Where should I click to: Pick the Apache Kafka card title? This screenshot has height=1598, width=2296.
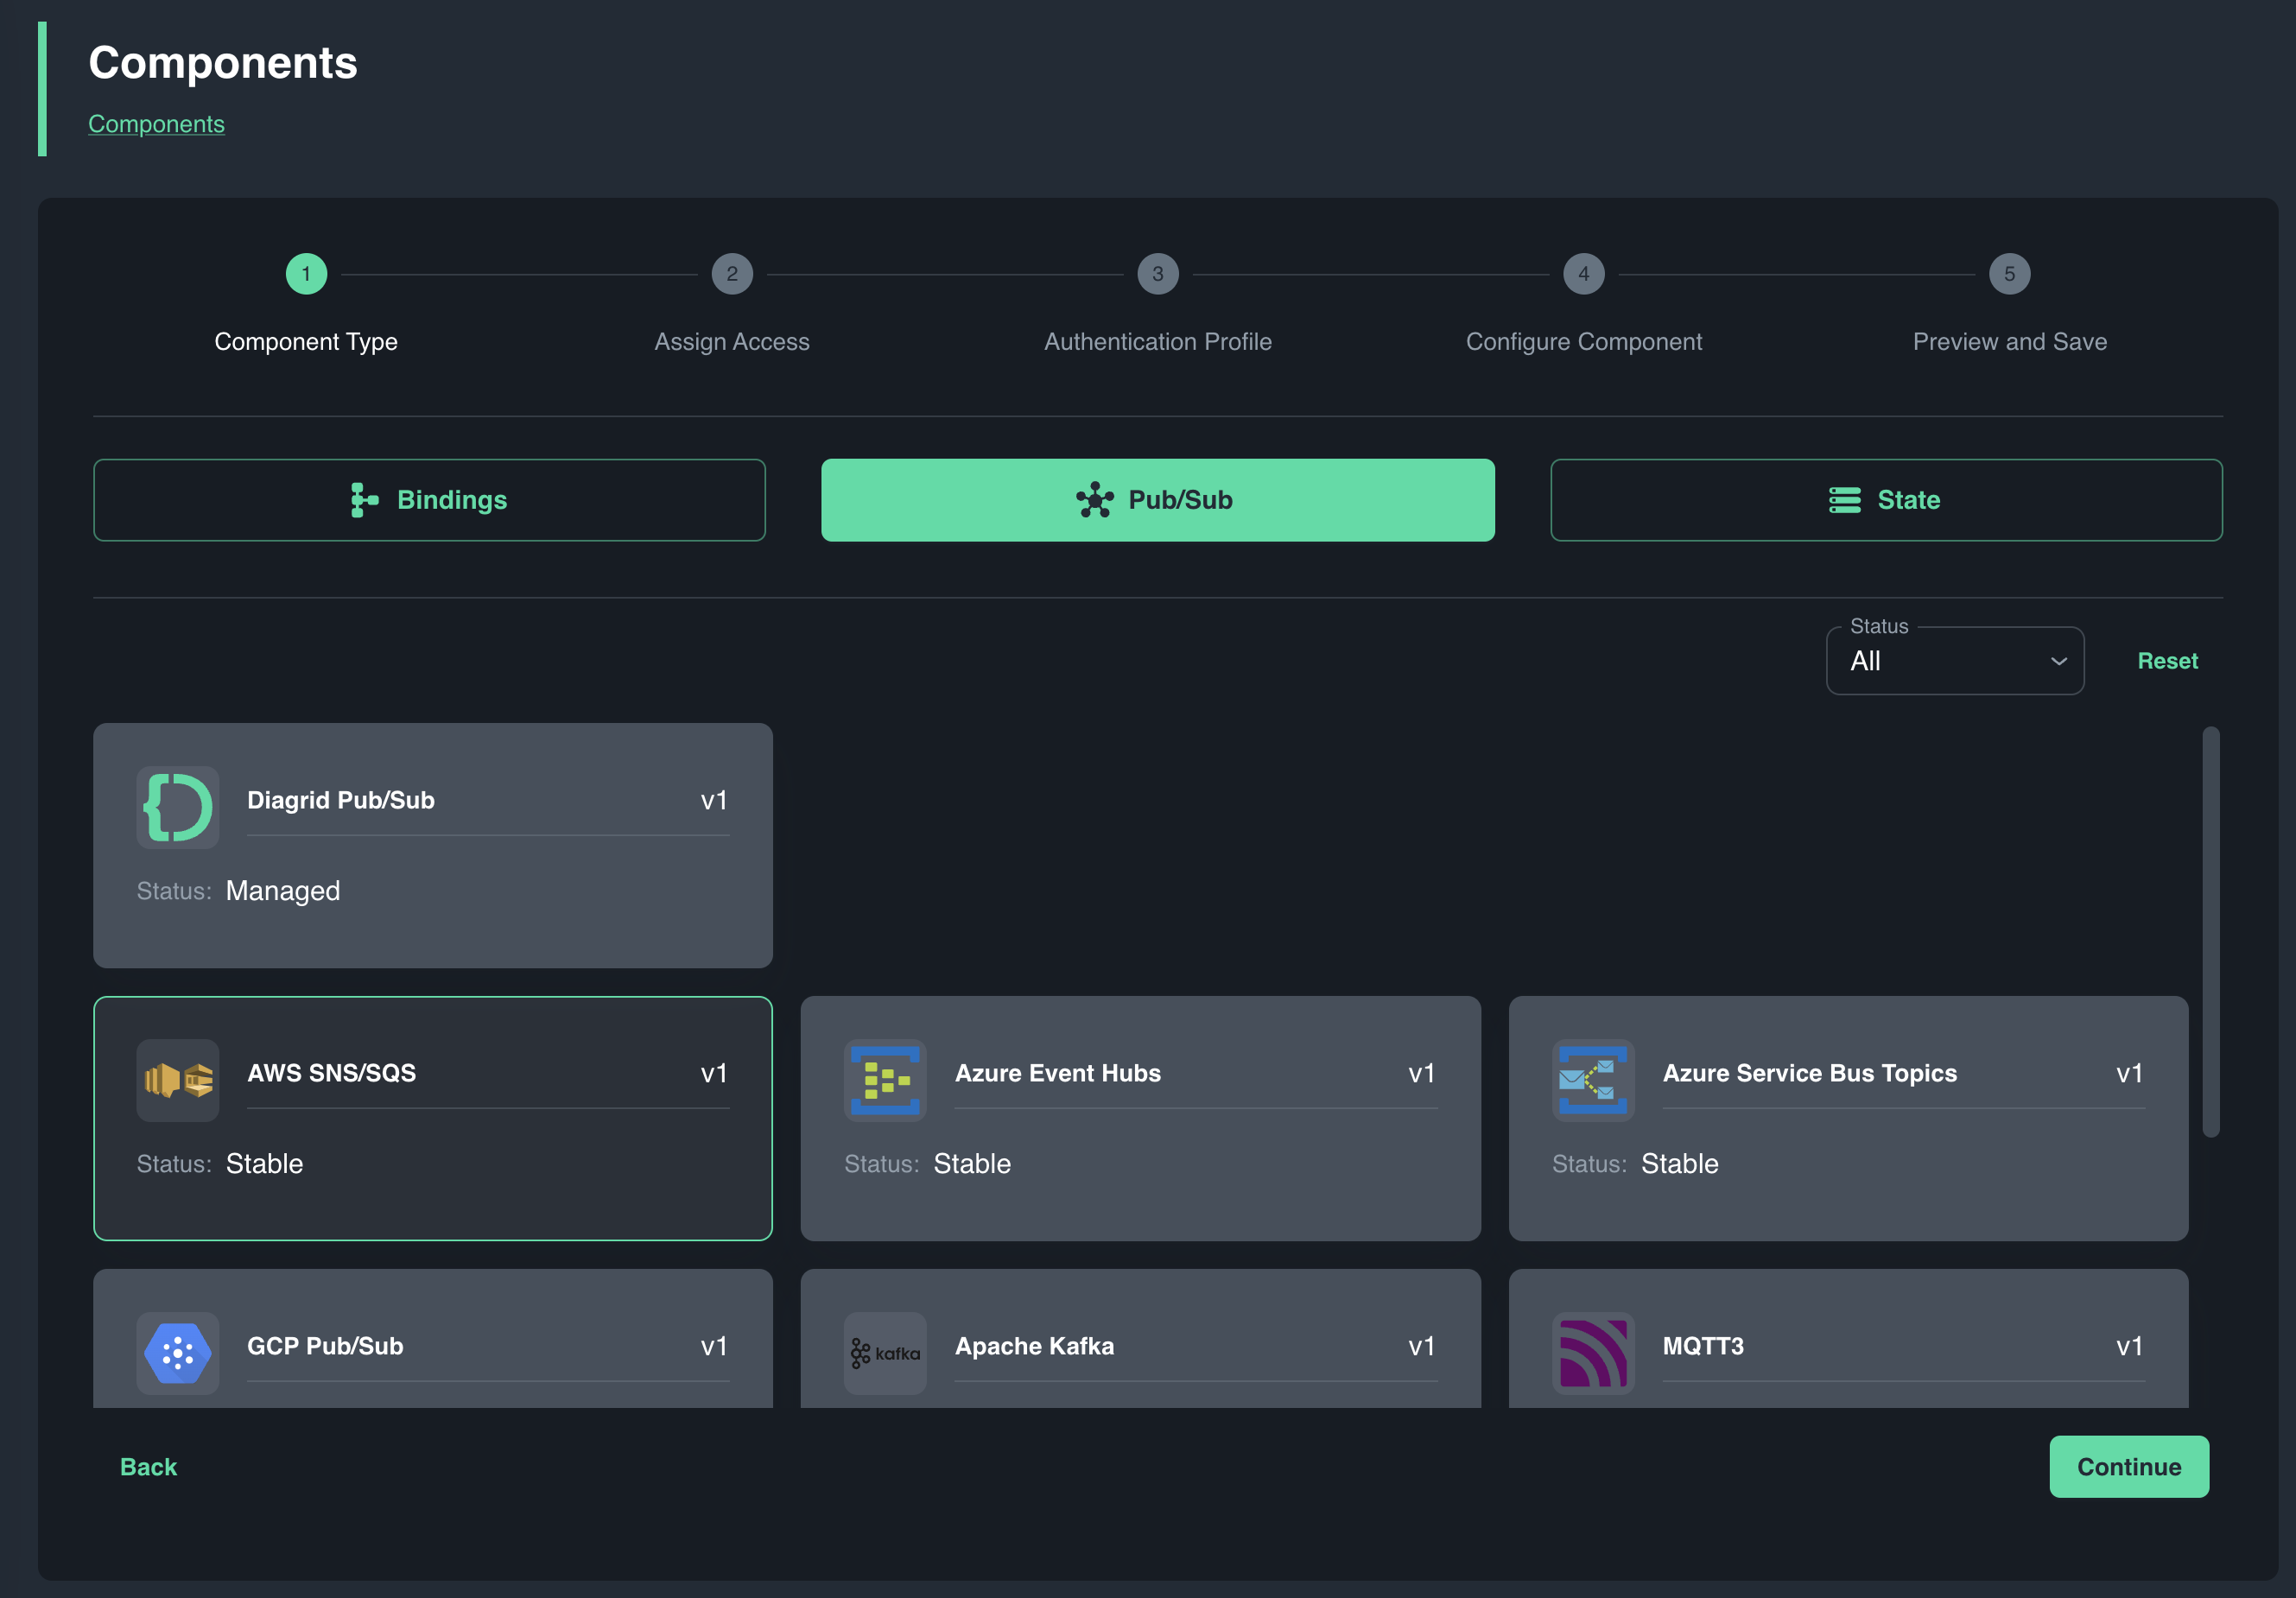point(1034,1346)
